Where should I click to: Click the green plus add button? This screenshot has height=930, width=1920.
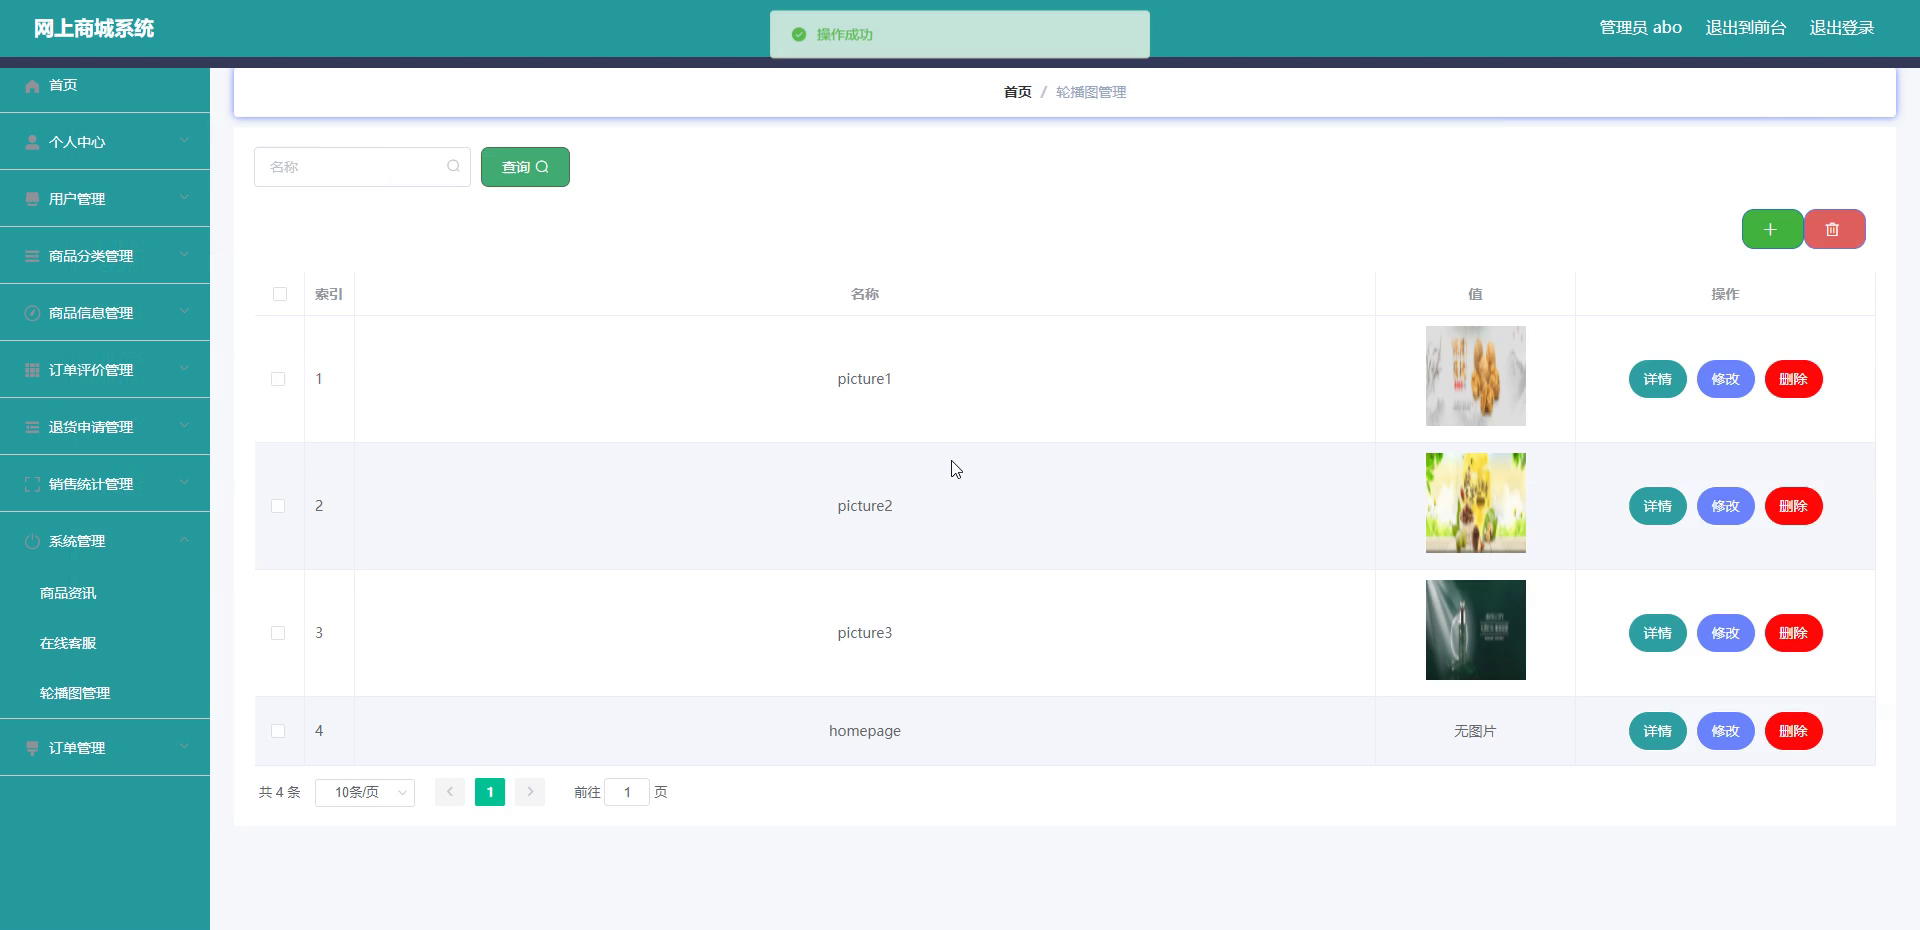point(1771,229)
